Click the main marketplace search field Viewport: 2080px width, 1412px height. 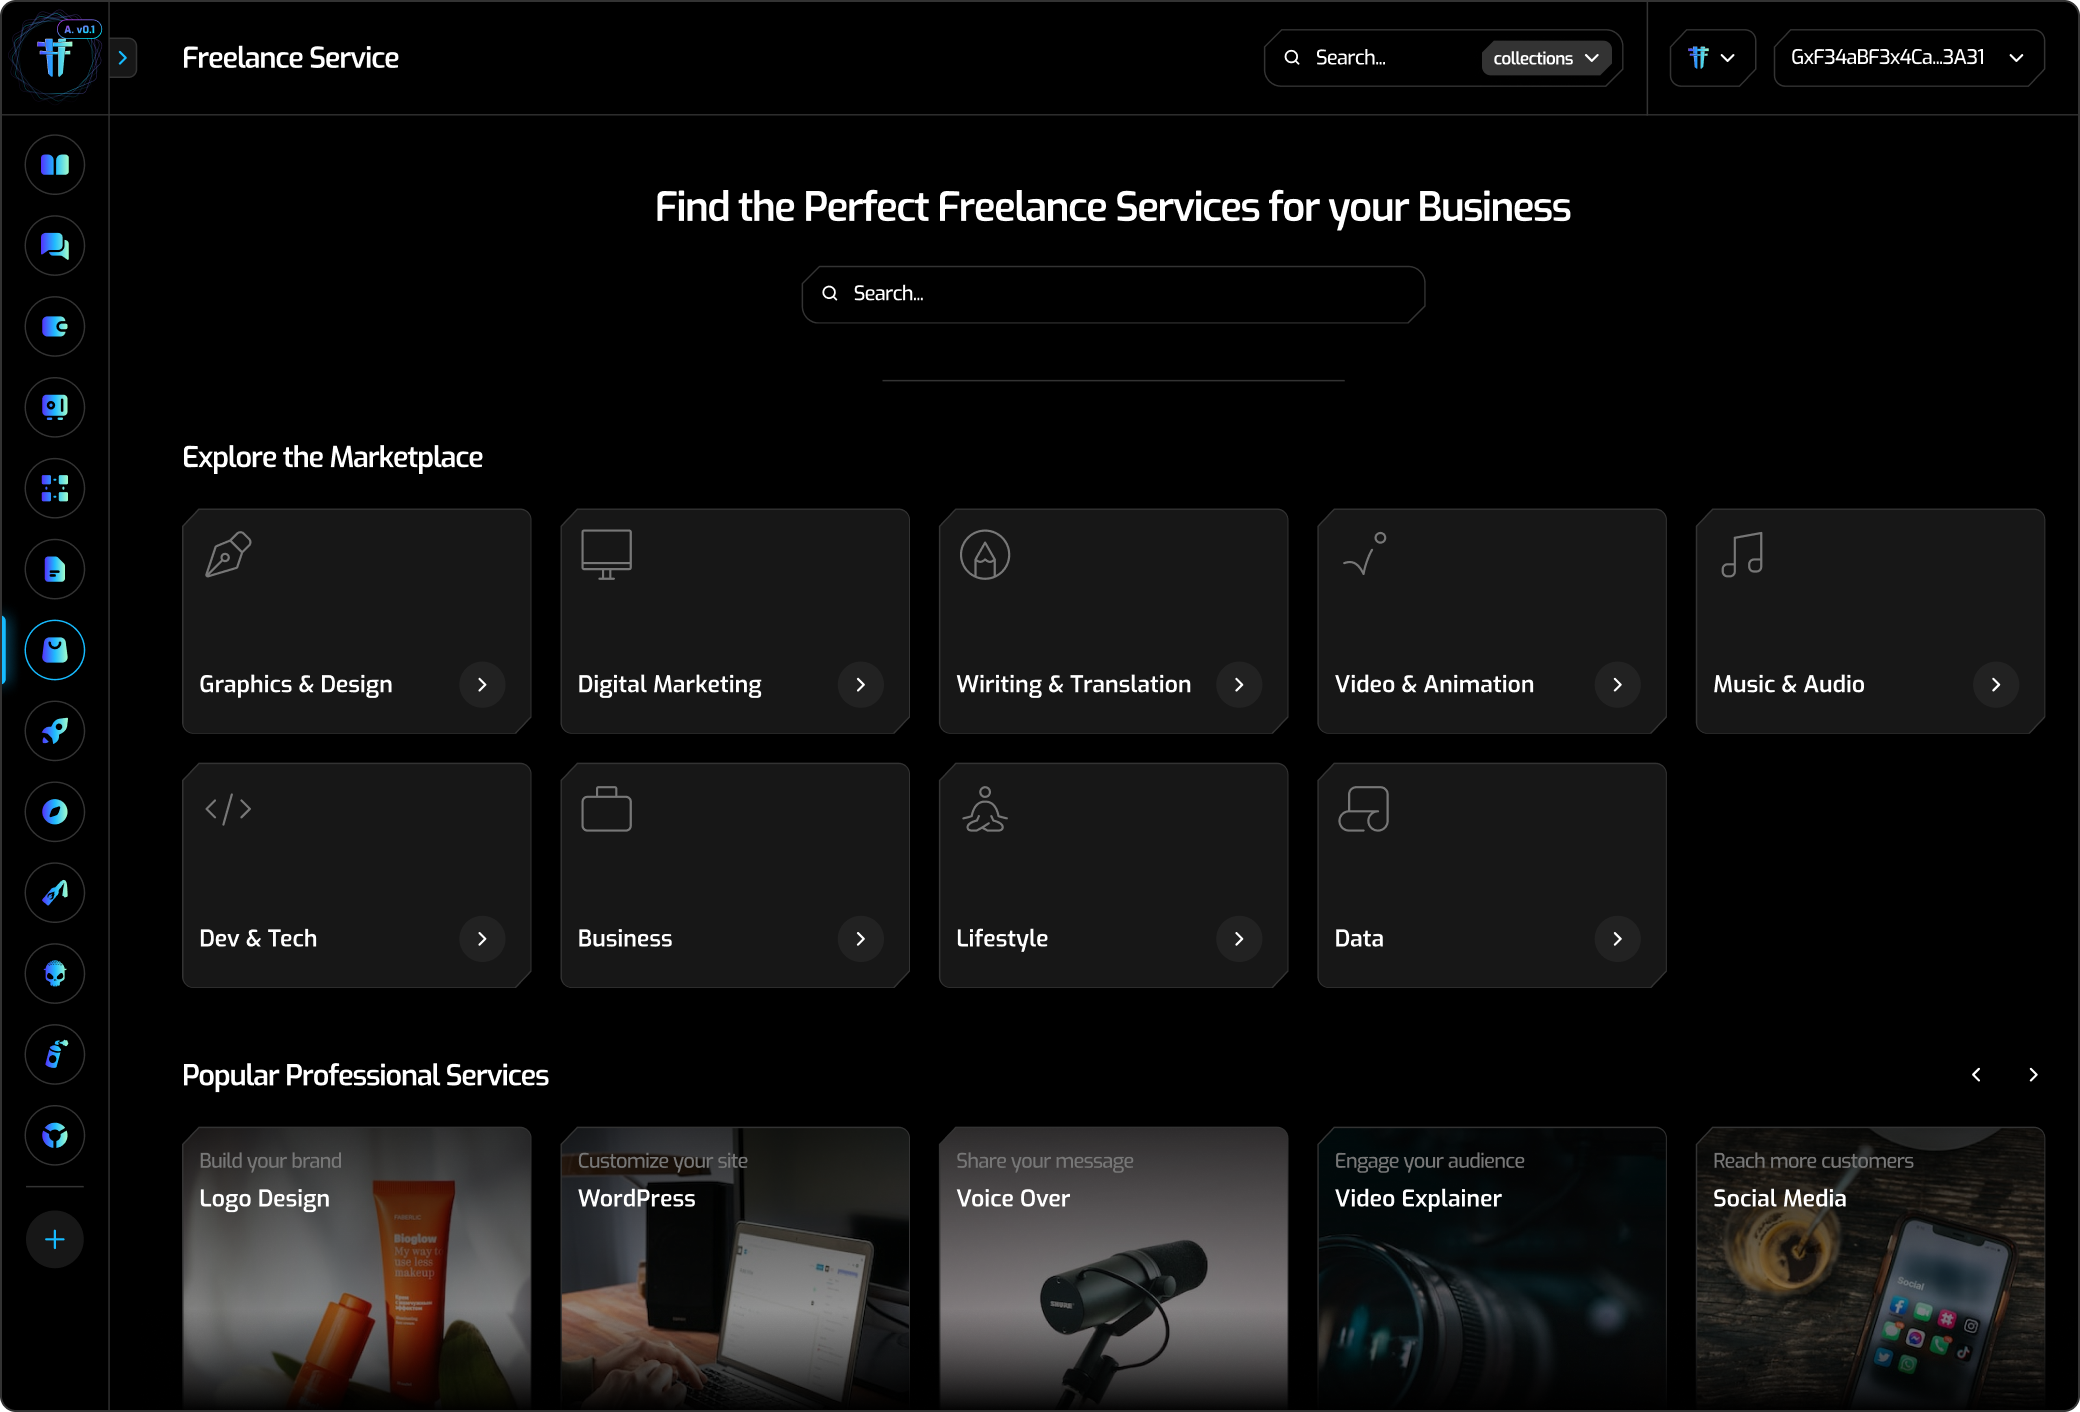pyautogui.click(x=1112, y=294)
